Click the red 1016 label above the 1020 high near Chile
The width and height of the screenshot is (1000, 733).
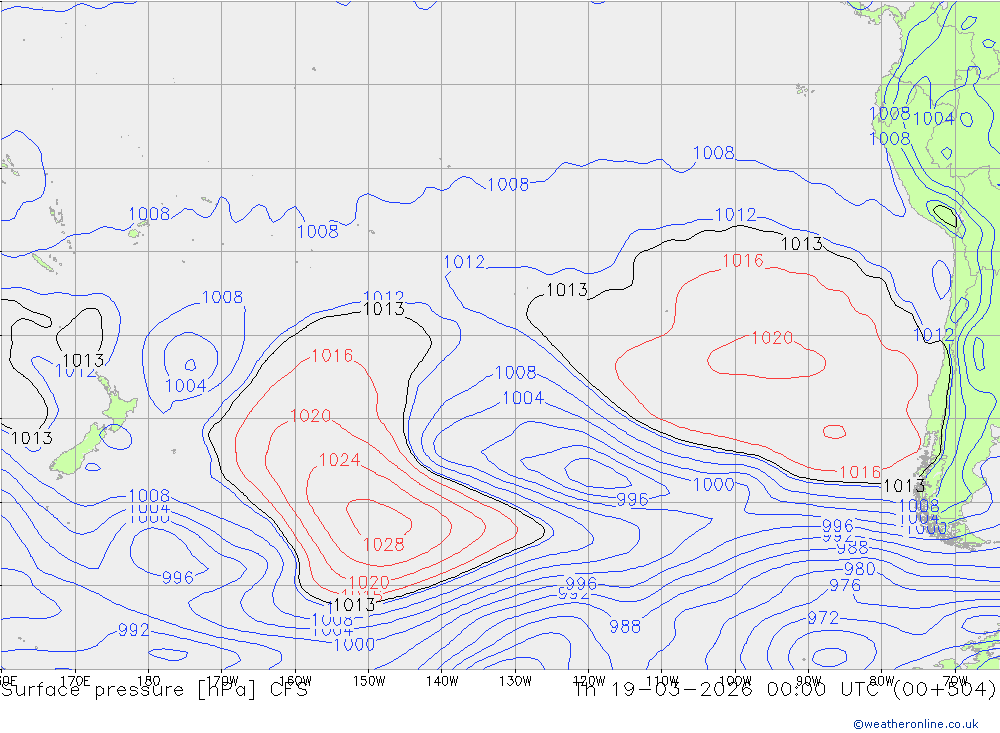click(742, 260)
